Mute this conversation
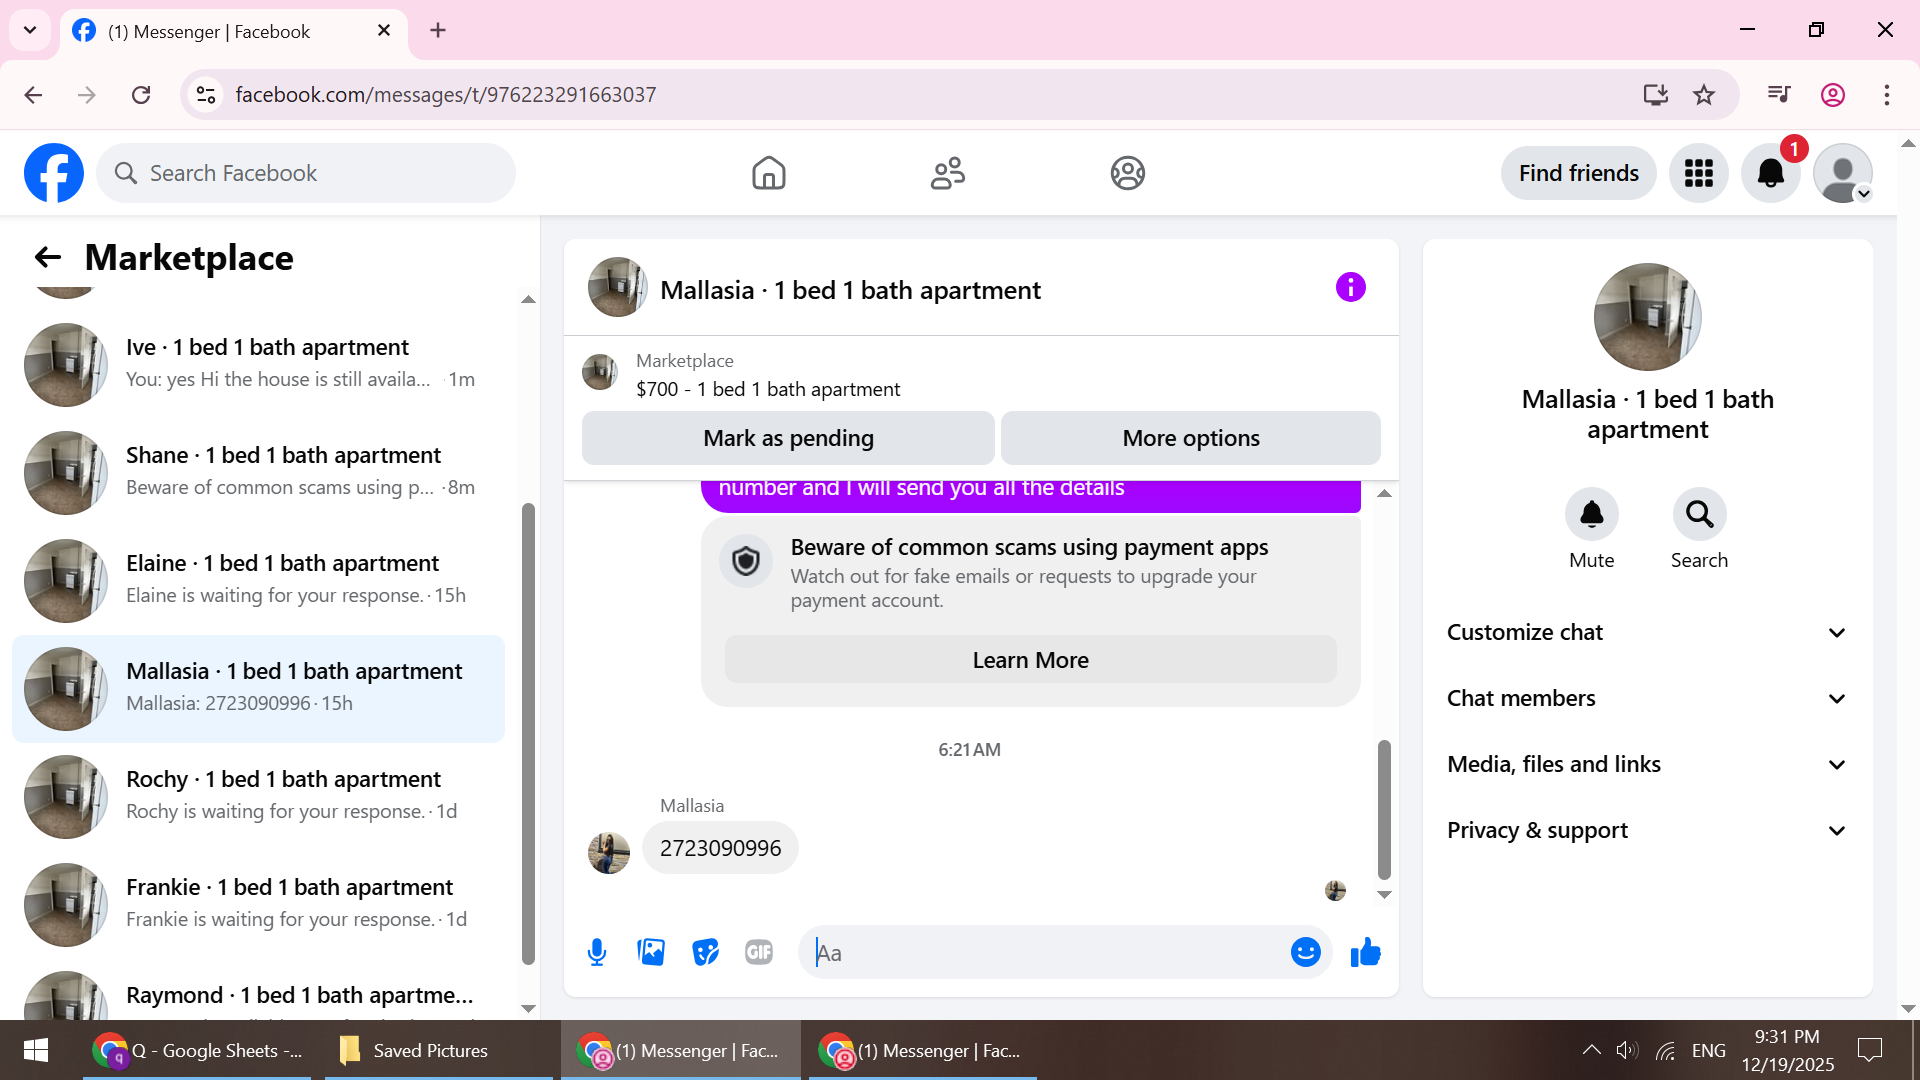1920x1080 pixels. [x=1591, y=515]
